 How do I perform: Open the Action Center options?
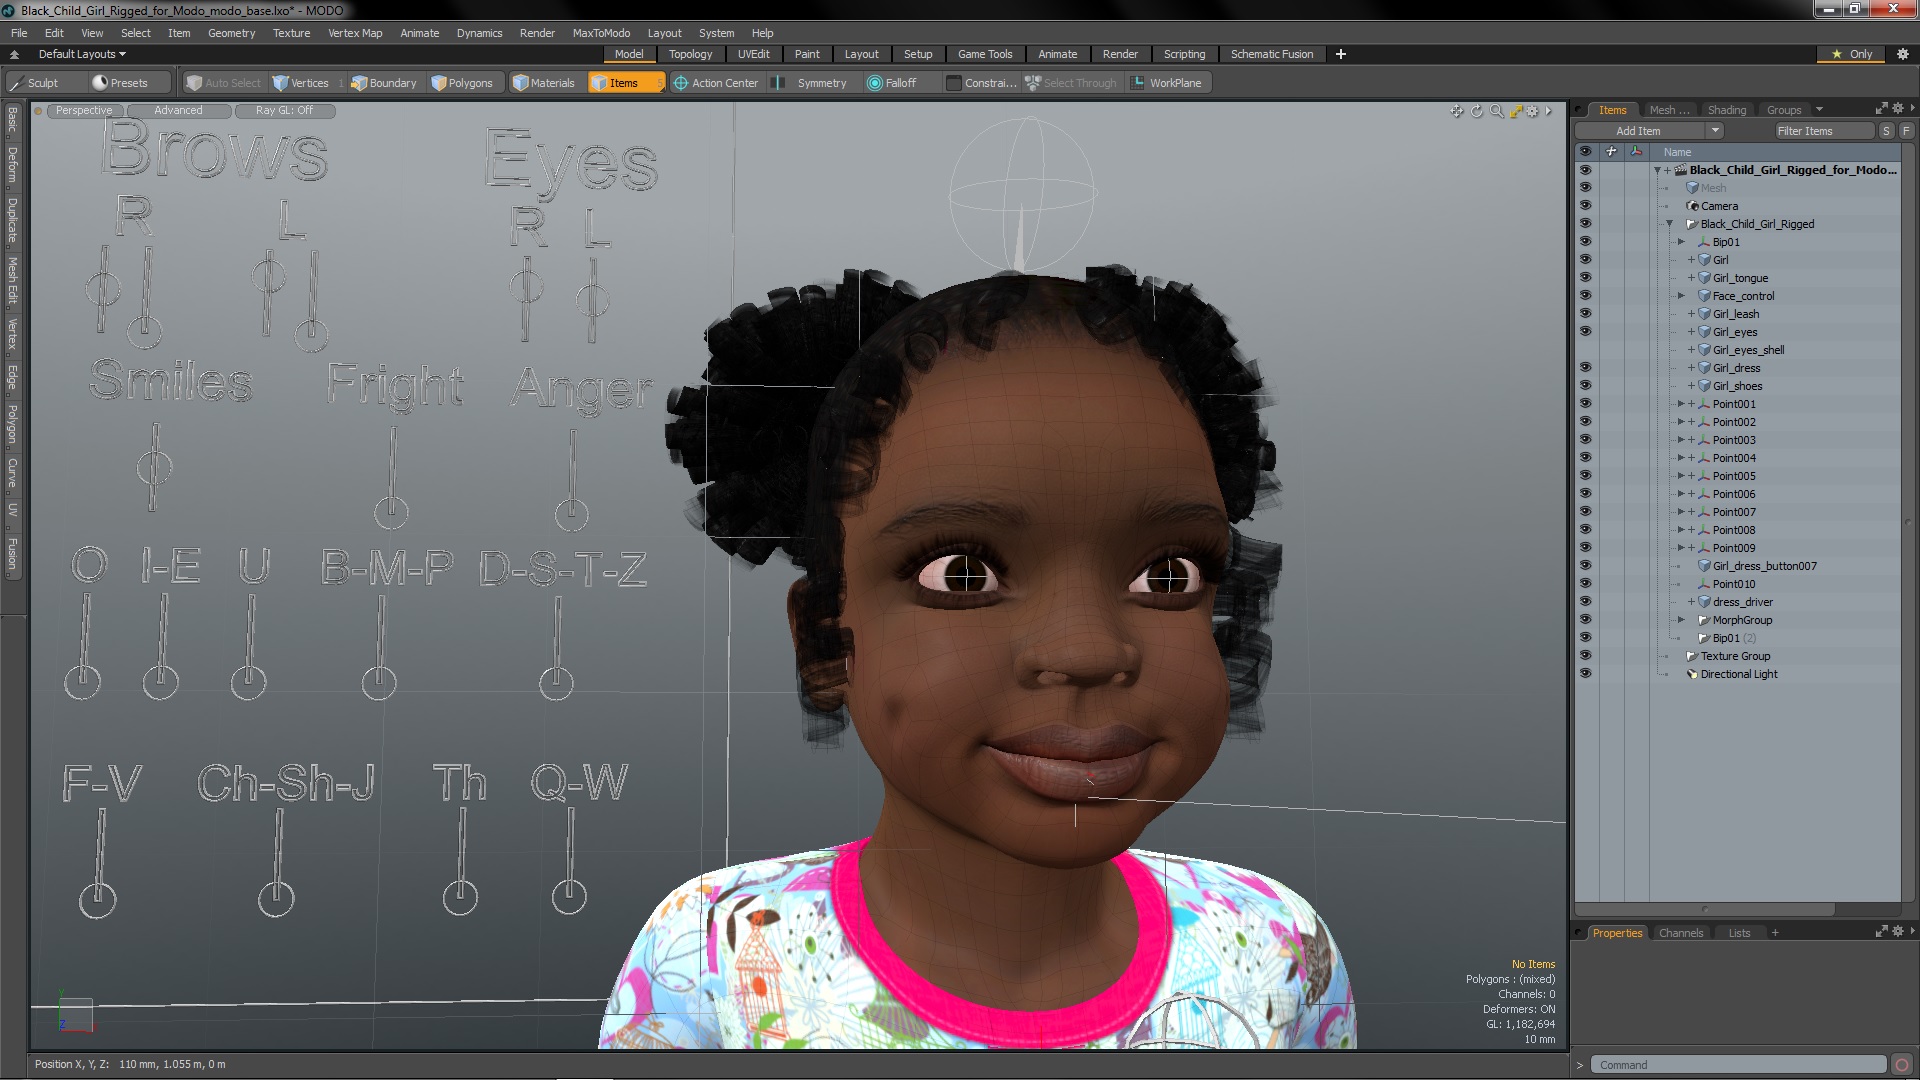(x=716, y=83)
